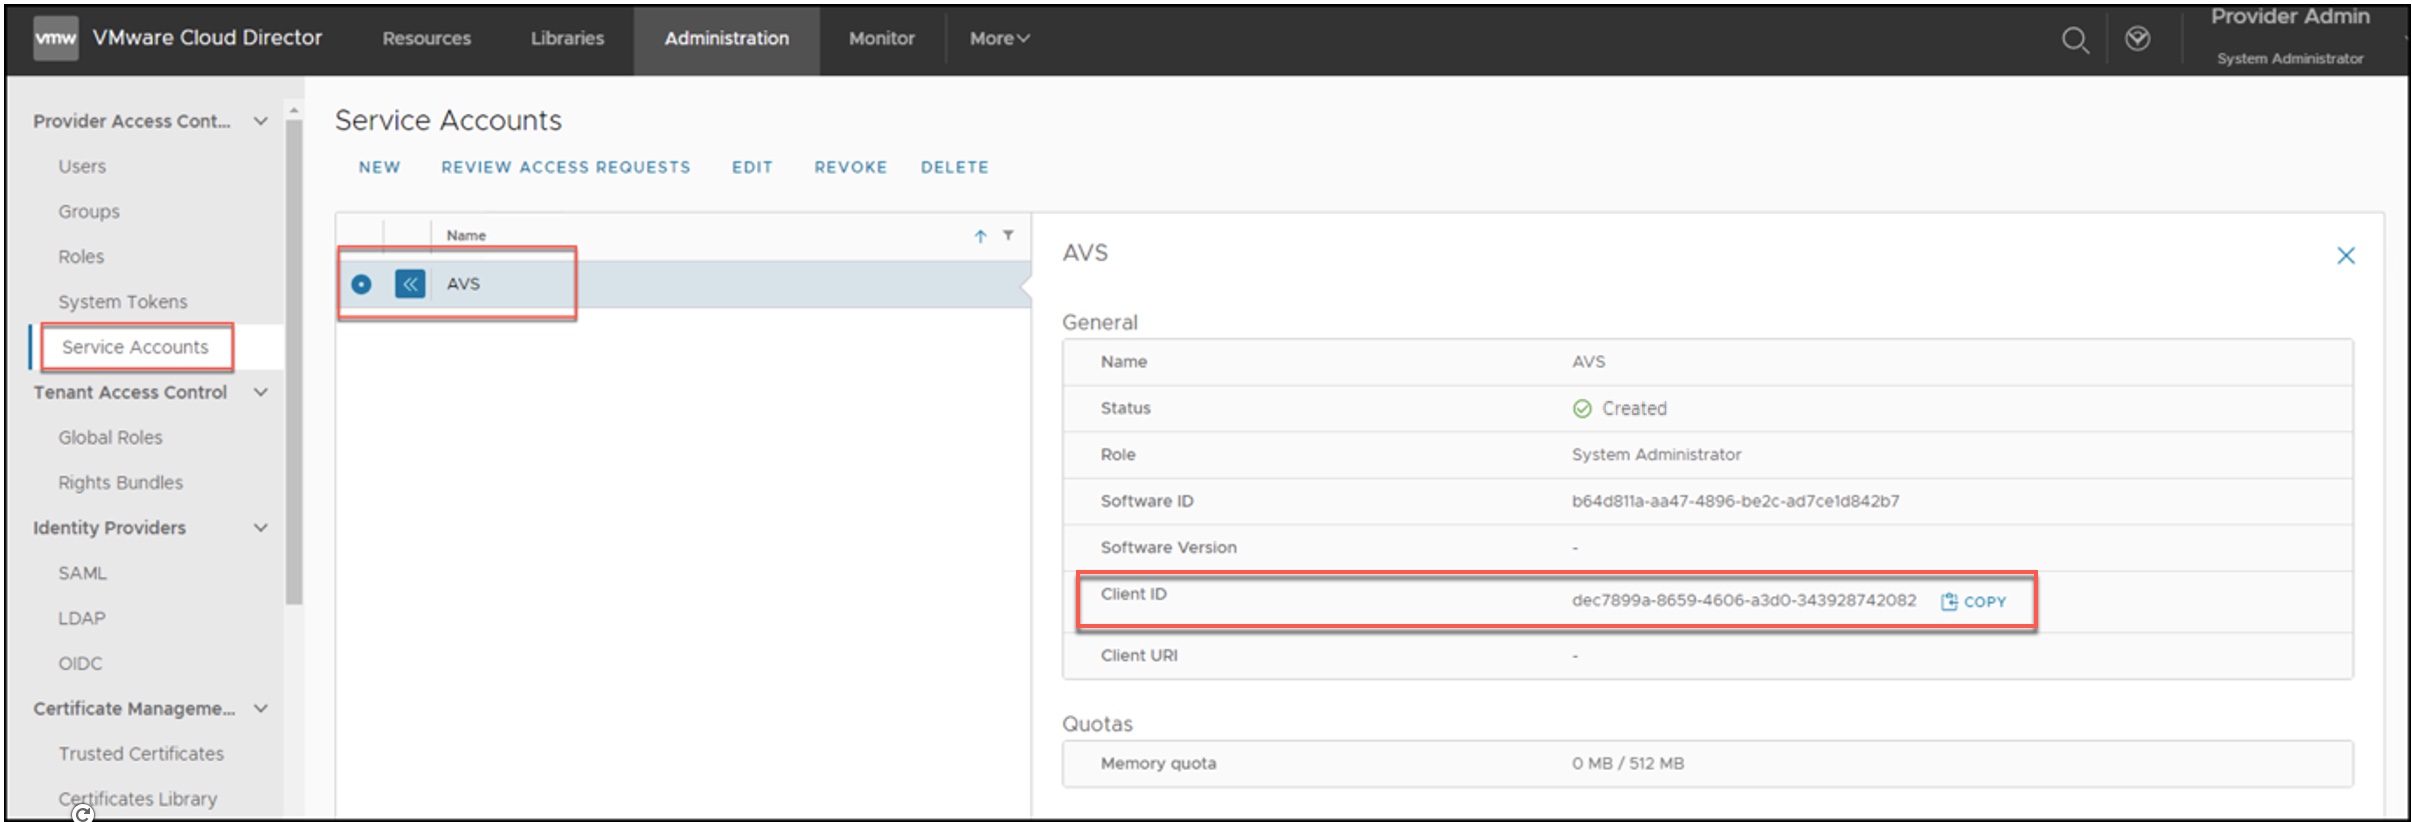2412x822 pixels.
Task: Copy the Client ID value
Action: coord(1973,602)
